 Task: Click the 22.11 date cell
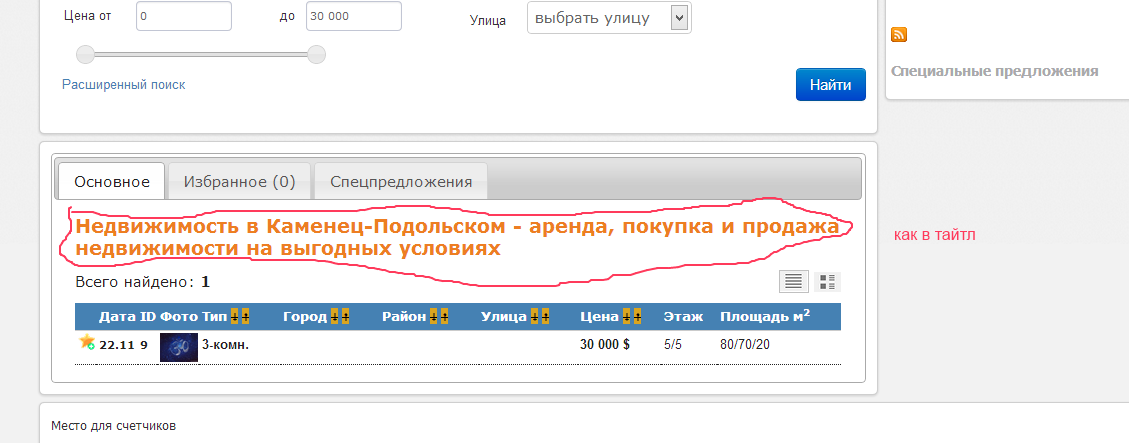[117, 345]
